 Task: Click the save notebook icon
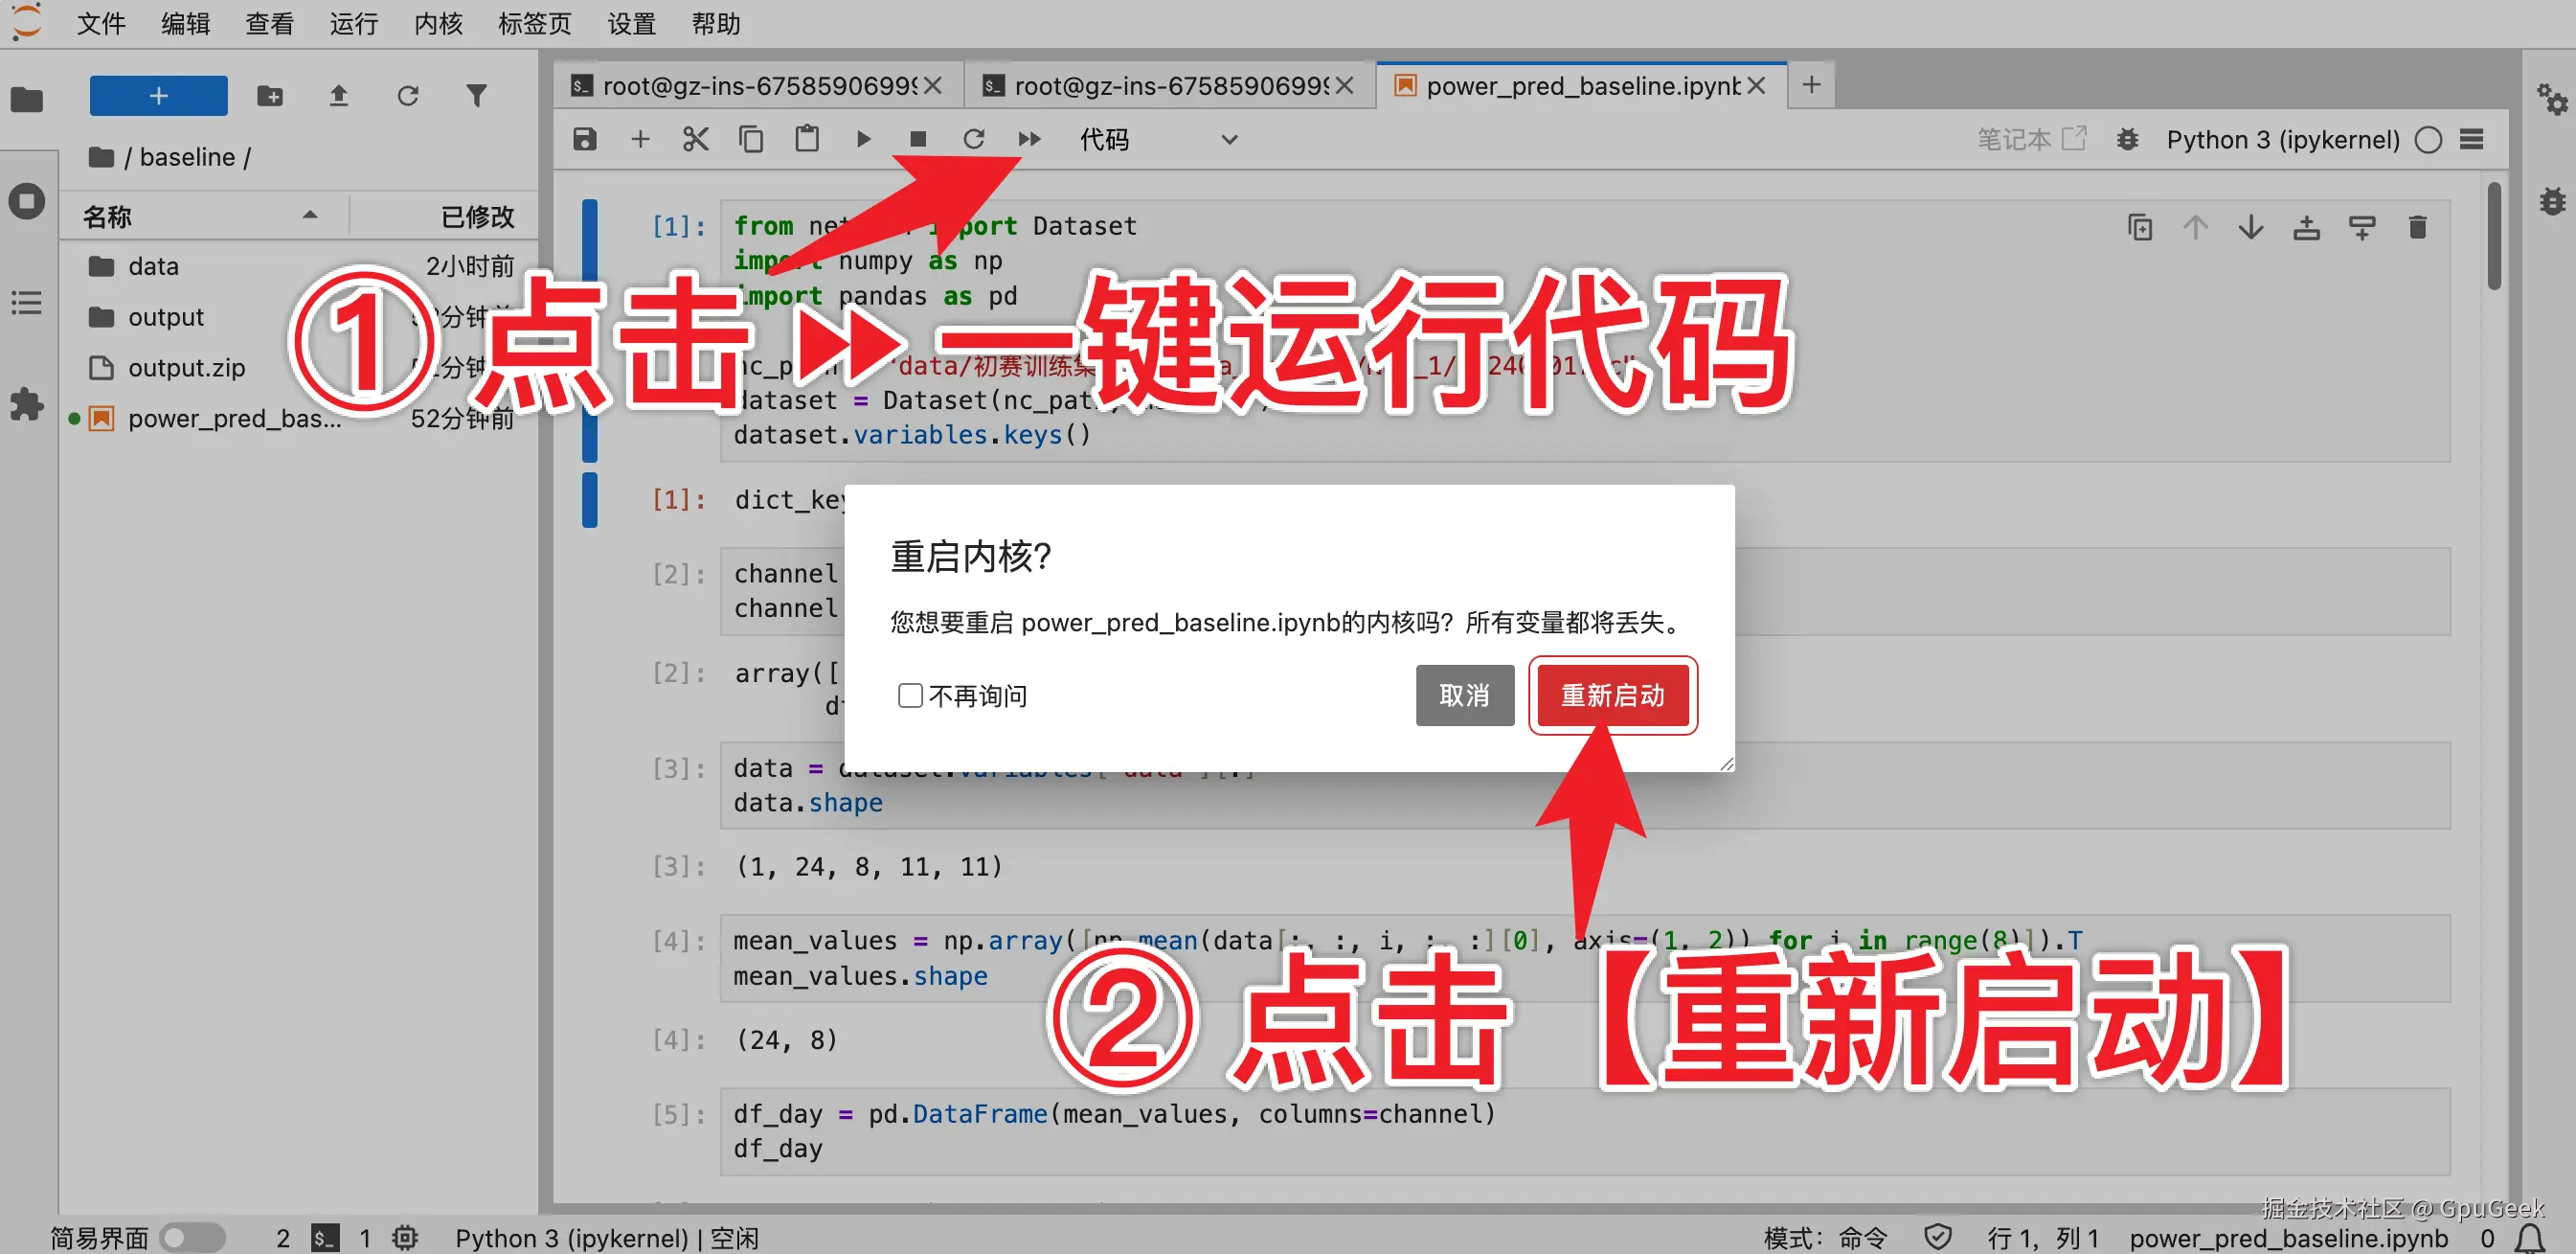pos(585,139)
